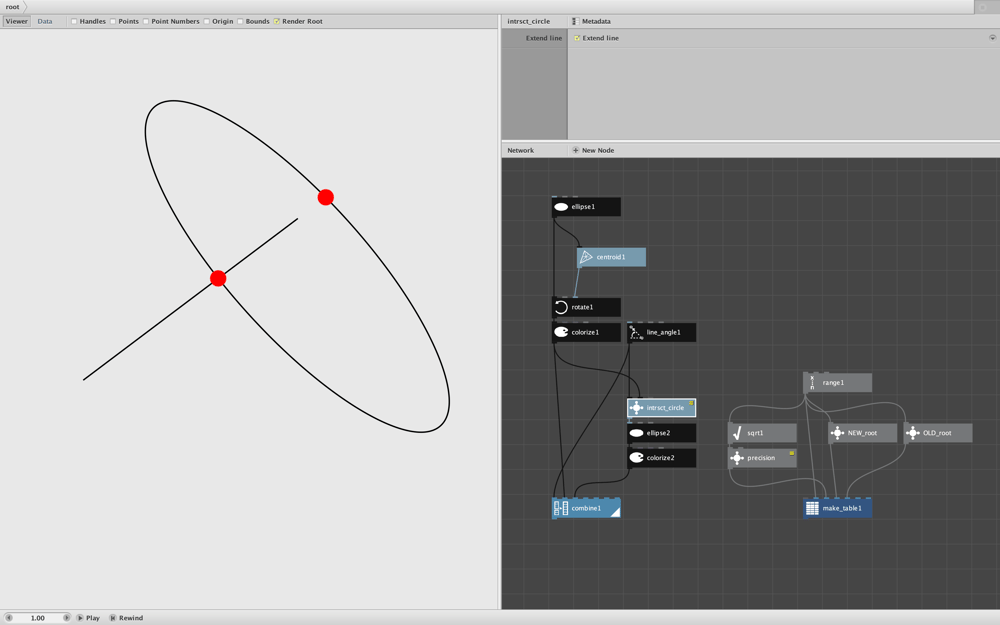Select the line_angle1 node icon
Viewport: 1000px width, 625px height.
(x=636, y=332)
